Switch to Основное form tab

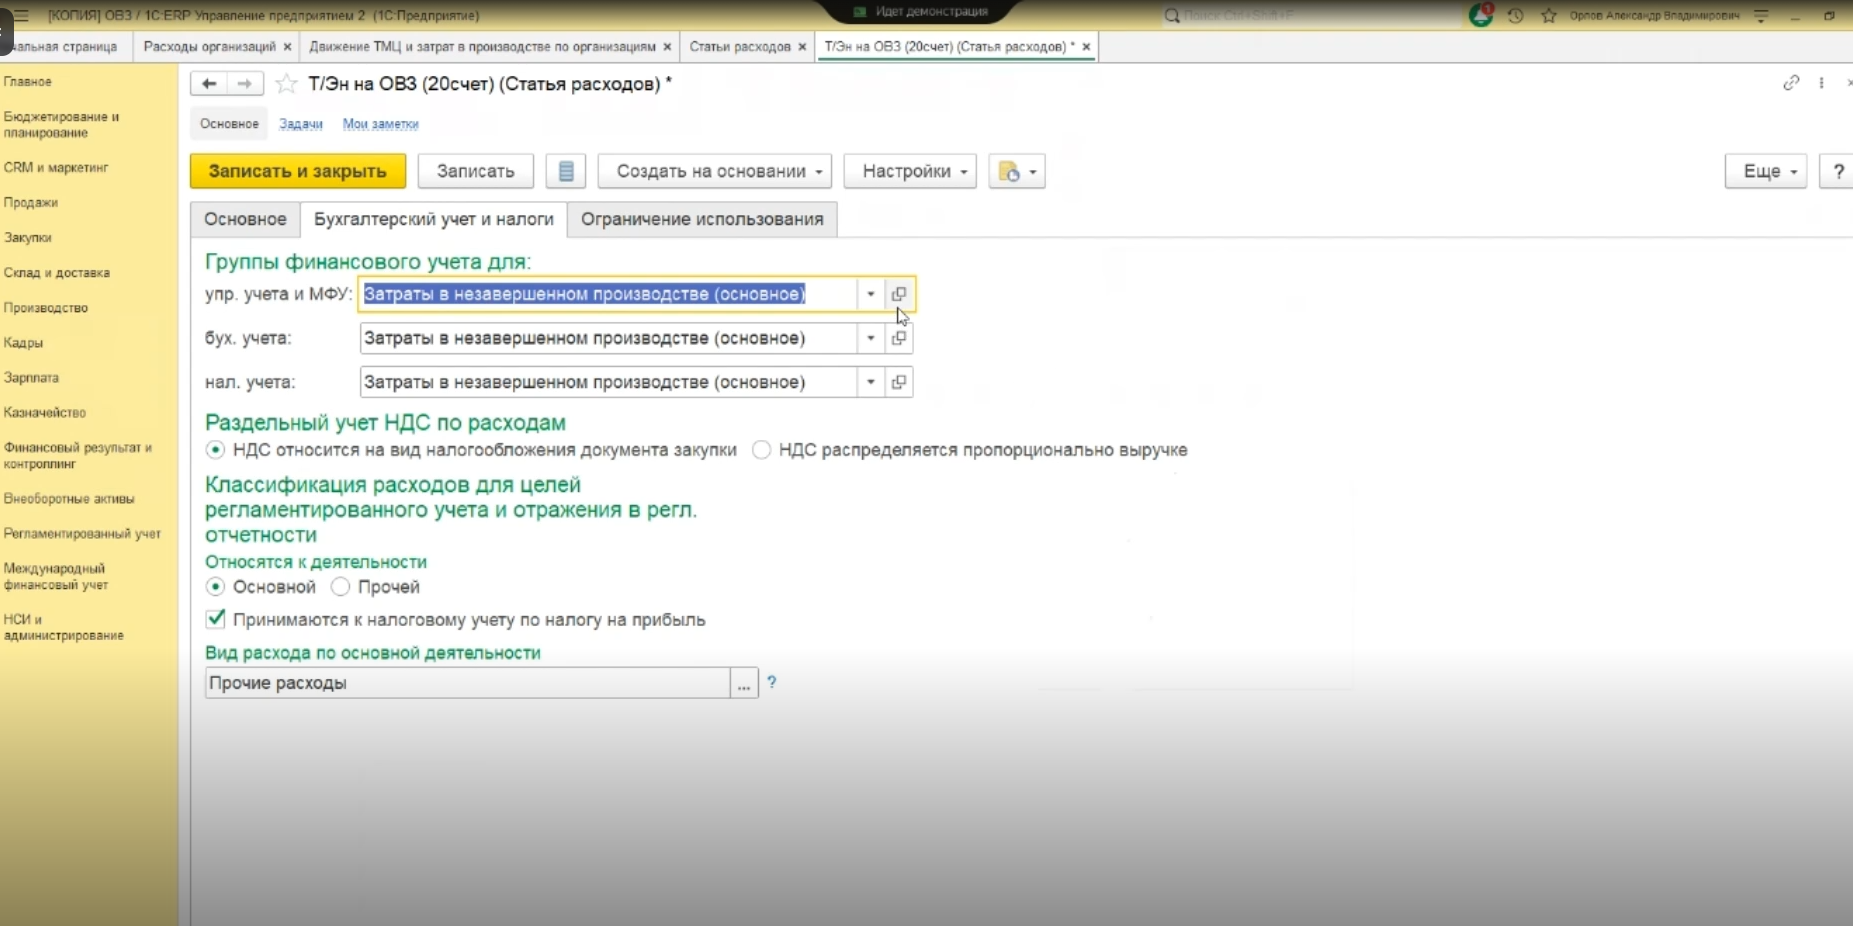(x=245, y=219)
